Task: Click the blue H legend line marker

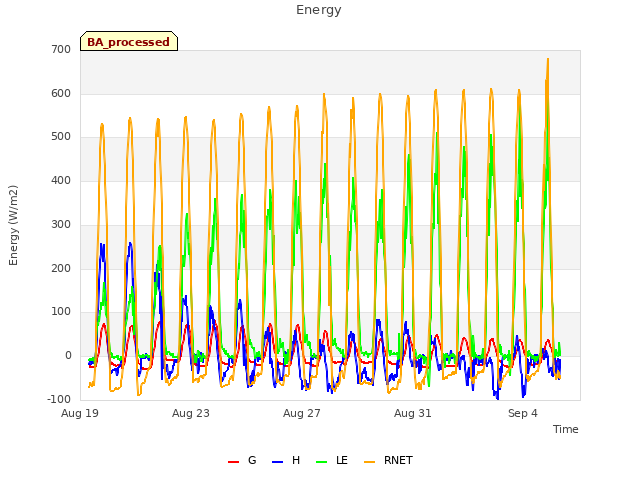Action: [277, 462]
